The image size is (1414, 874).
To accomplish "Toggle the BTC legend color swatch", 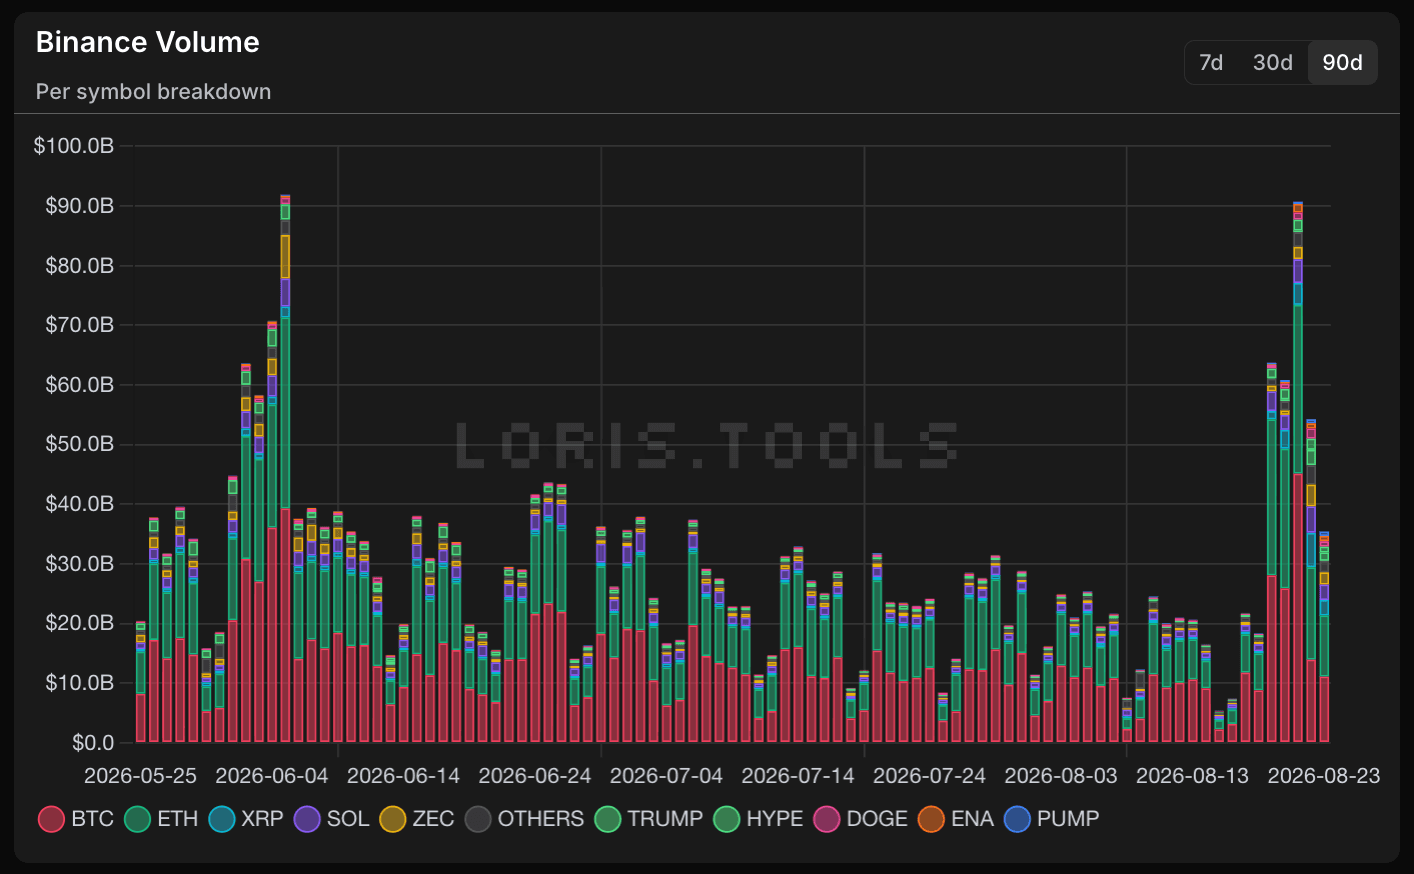I will coord(51,819).
